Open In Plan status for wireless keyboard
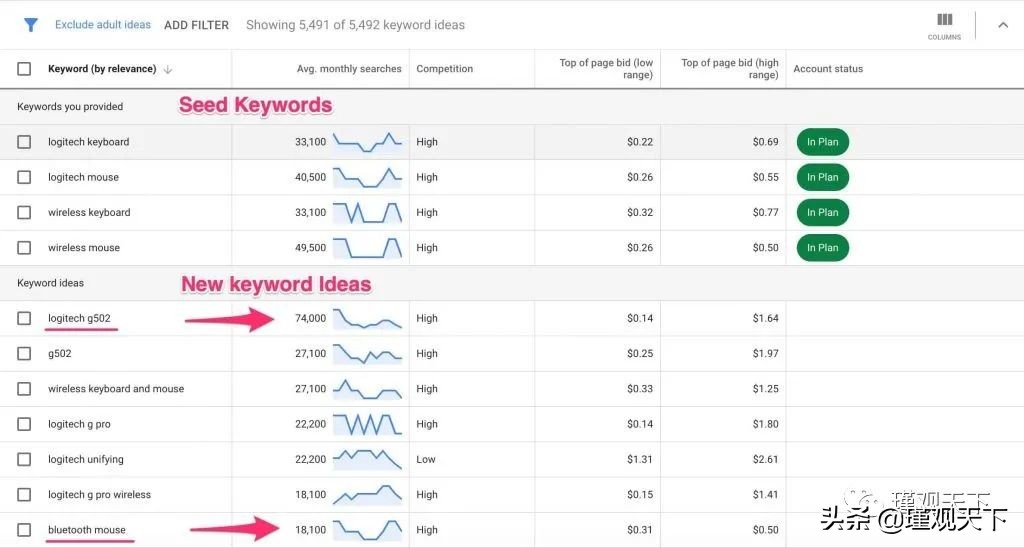This screenshot has height=548, width=1024. pos(822,212)
